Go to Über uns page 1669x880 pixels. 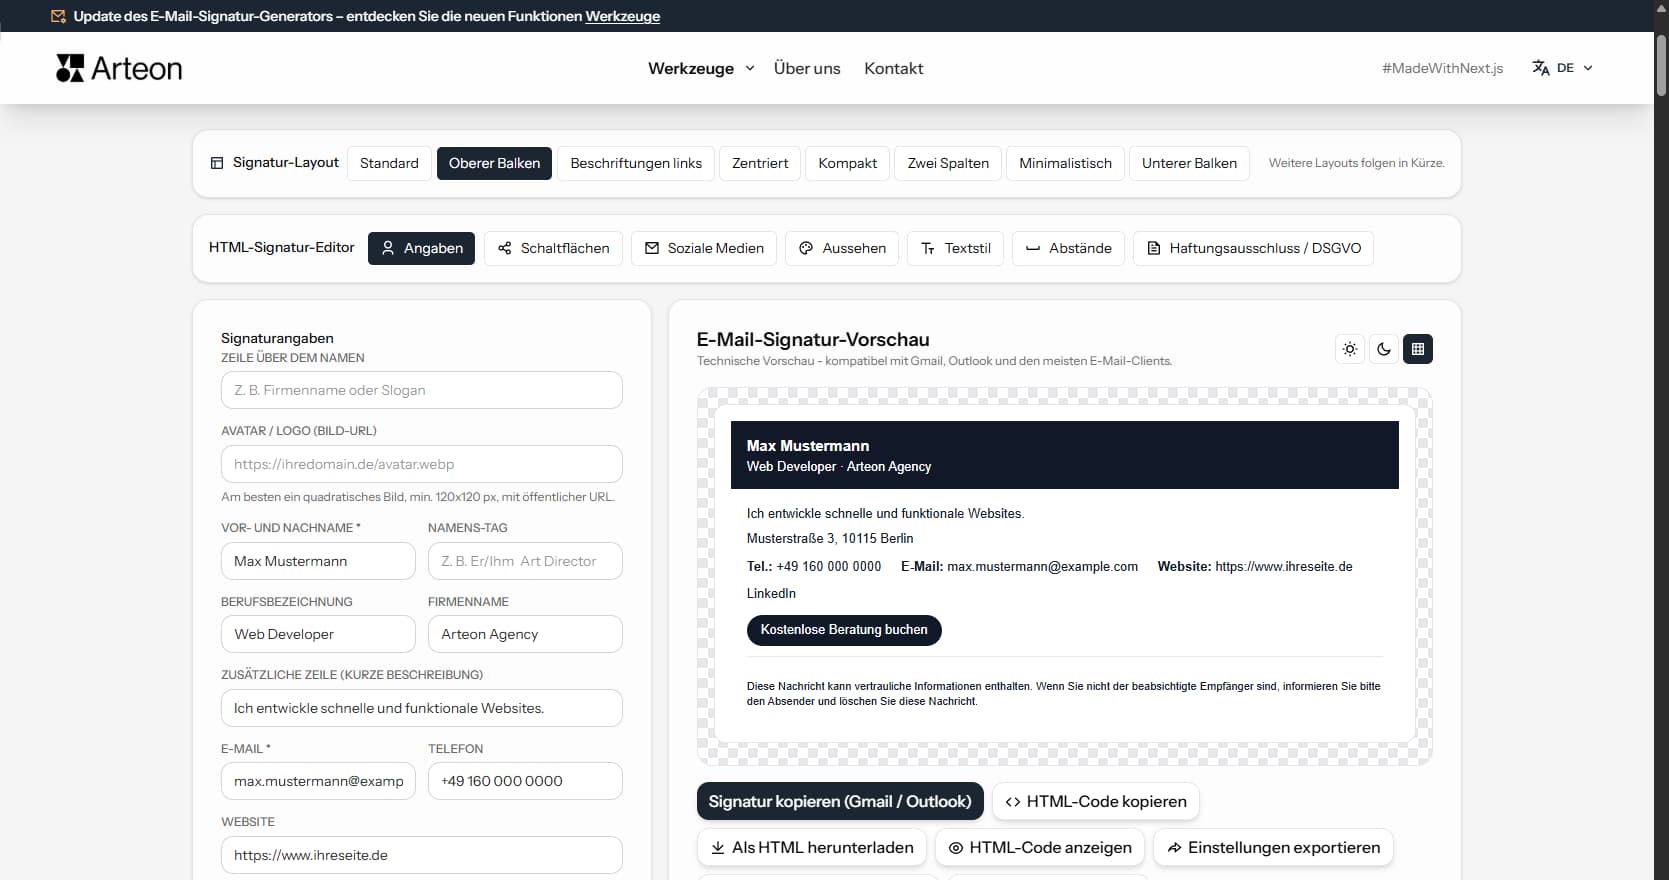click(807, 68)
